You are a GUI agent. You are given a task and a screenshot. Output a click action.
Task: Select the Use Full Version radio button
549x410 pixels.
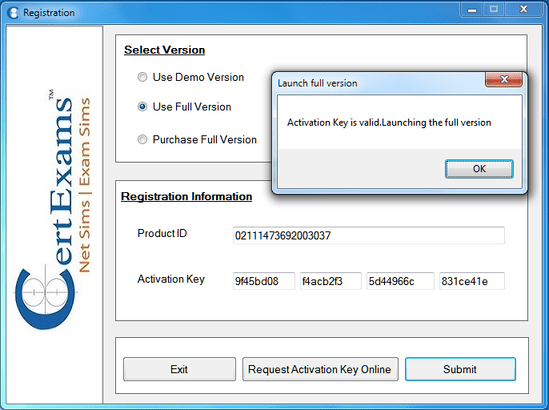[142, 107]
